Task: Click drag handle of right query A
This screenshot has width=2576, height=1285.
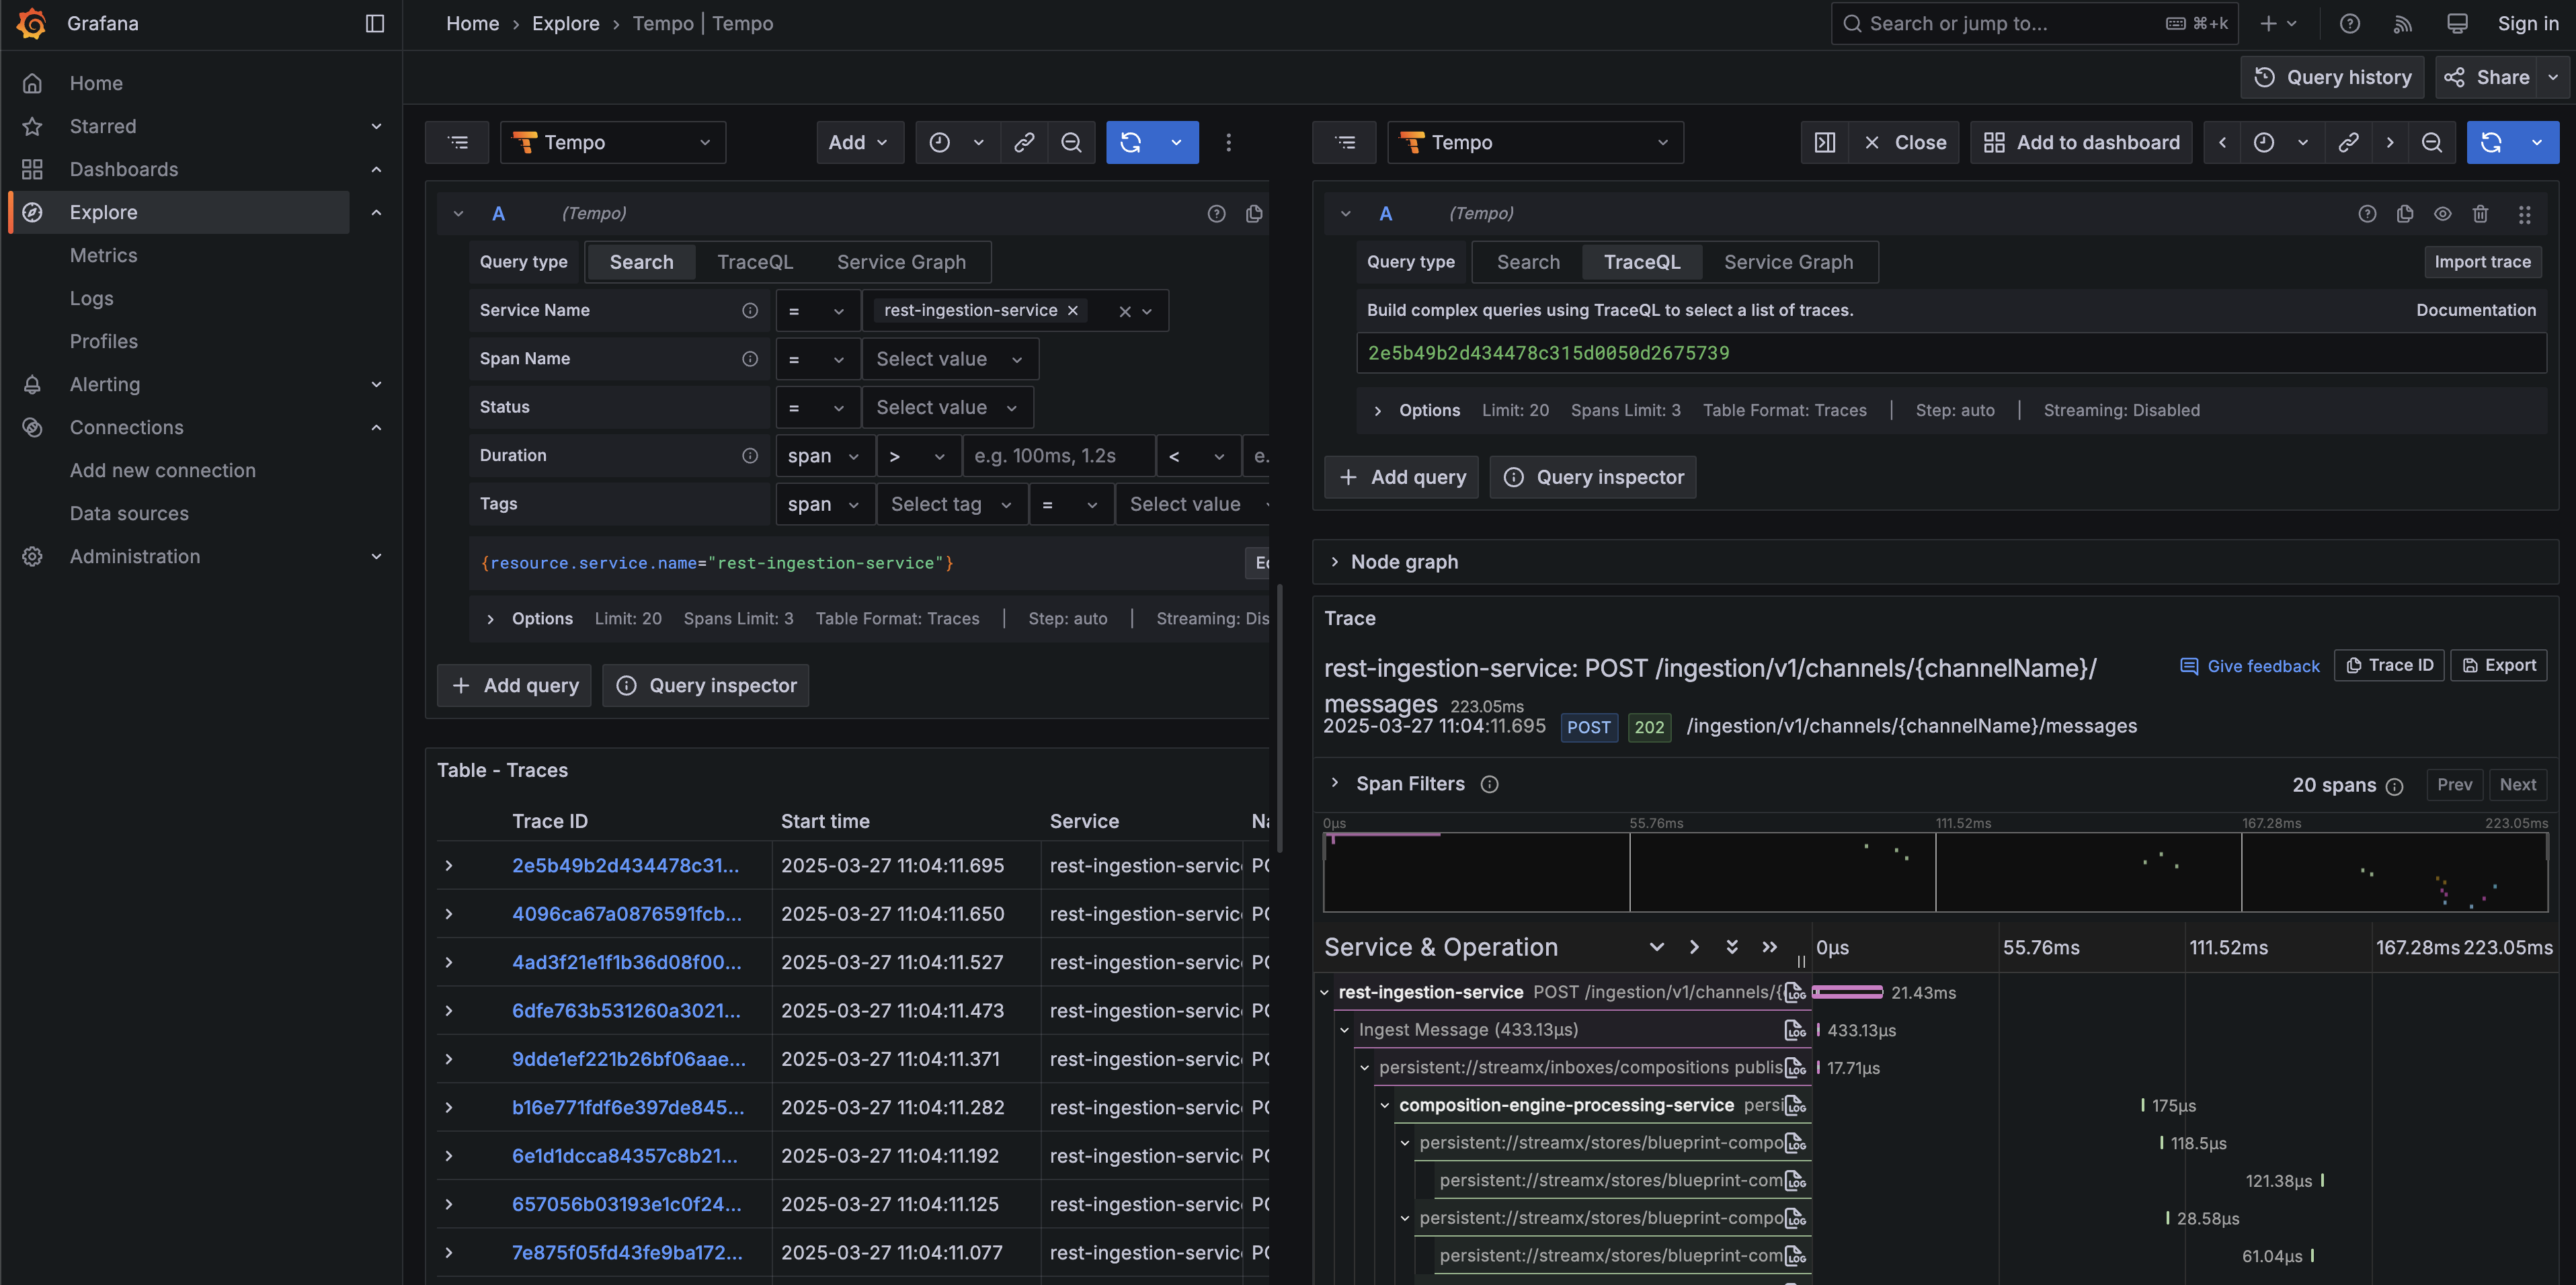Action: [x=2525, y=214]
